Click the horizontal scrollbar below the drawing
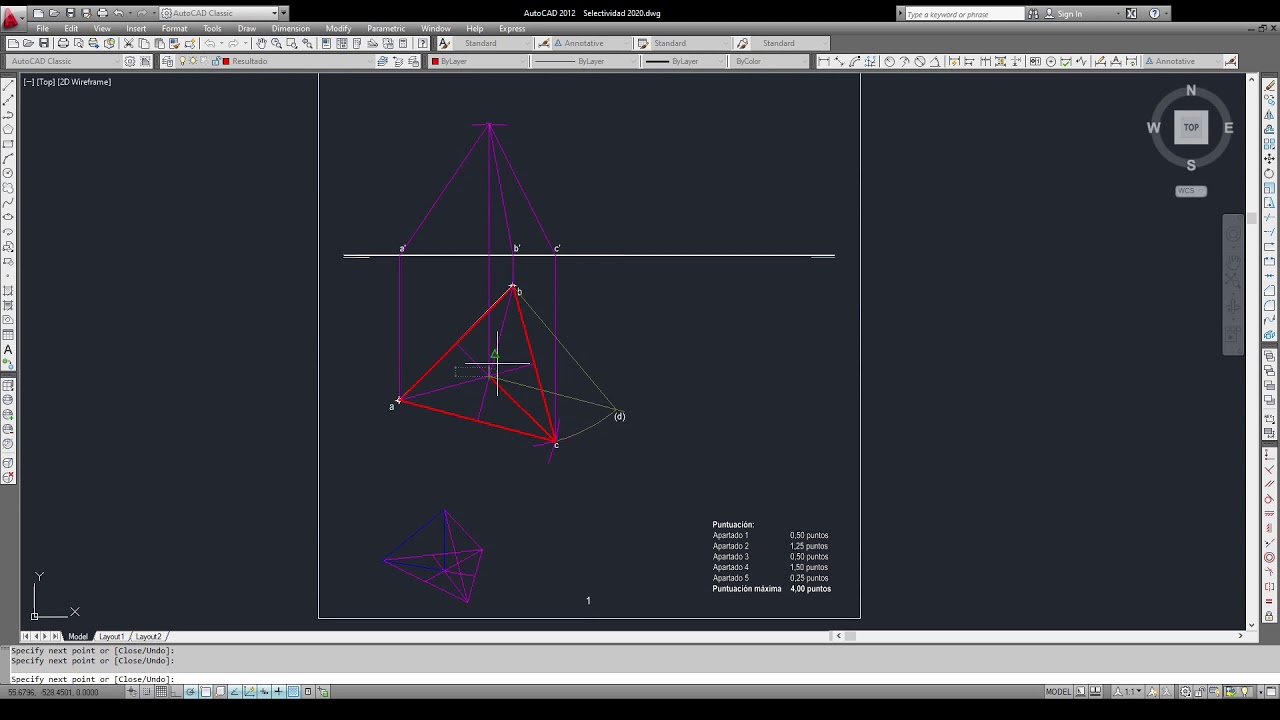 click(1040, 636)
